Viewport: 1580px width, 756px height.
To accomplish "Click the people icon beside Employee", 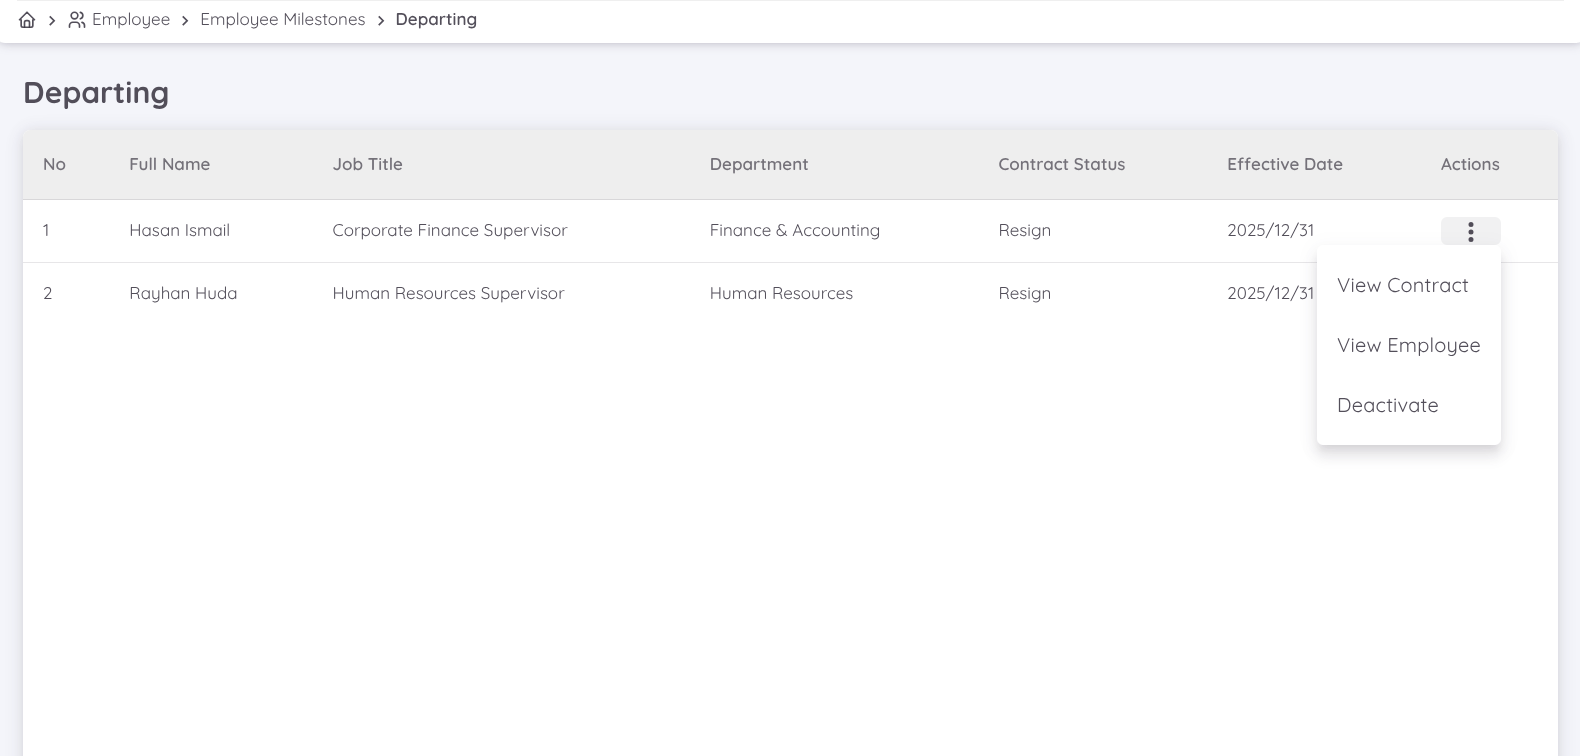I will coord(76,20).
